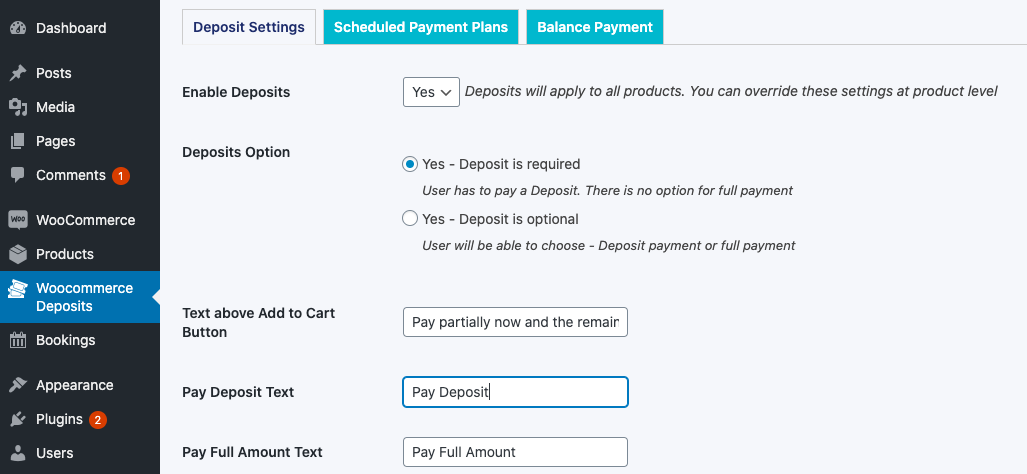Click the Woocommerce Deposits icon
The width and height of the screenshot is (1027, 474).
coord(18,290)
